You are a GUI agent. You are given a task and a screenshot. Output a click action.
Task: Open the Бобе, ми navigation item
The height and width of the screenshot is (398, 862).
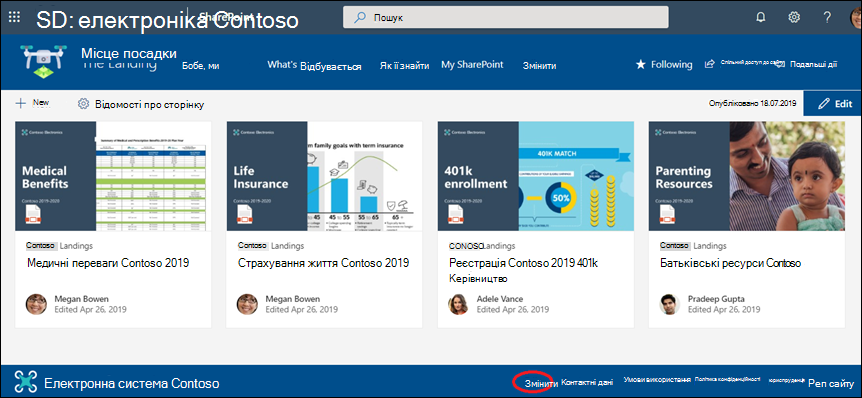coord(201,65)
